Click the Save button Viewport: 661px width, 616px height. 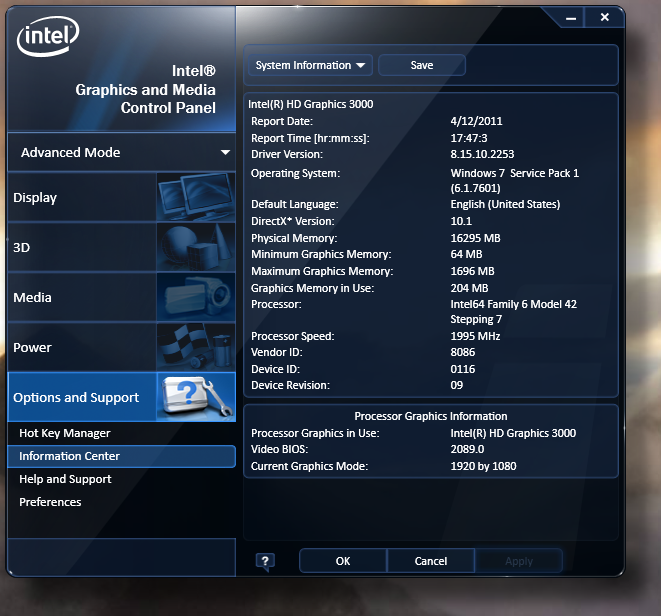(x=422, y=65)
